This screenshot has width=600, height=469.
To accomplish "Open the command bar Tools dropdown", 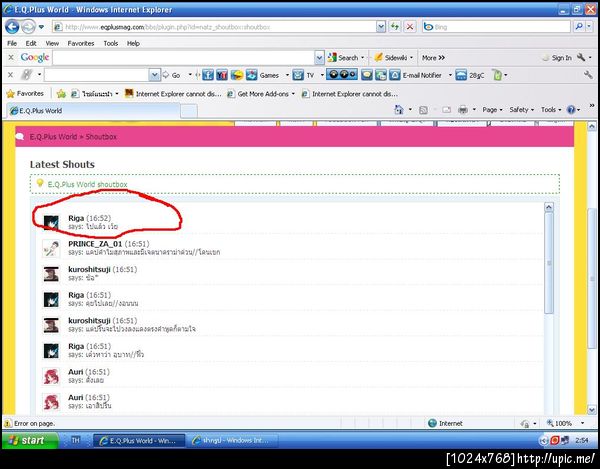I will pyautogui.click(x=551, y=110).
